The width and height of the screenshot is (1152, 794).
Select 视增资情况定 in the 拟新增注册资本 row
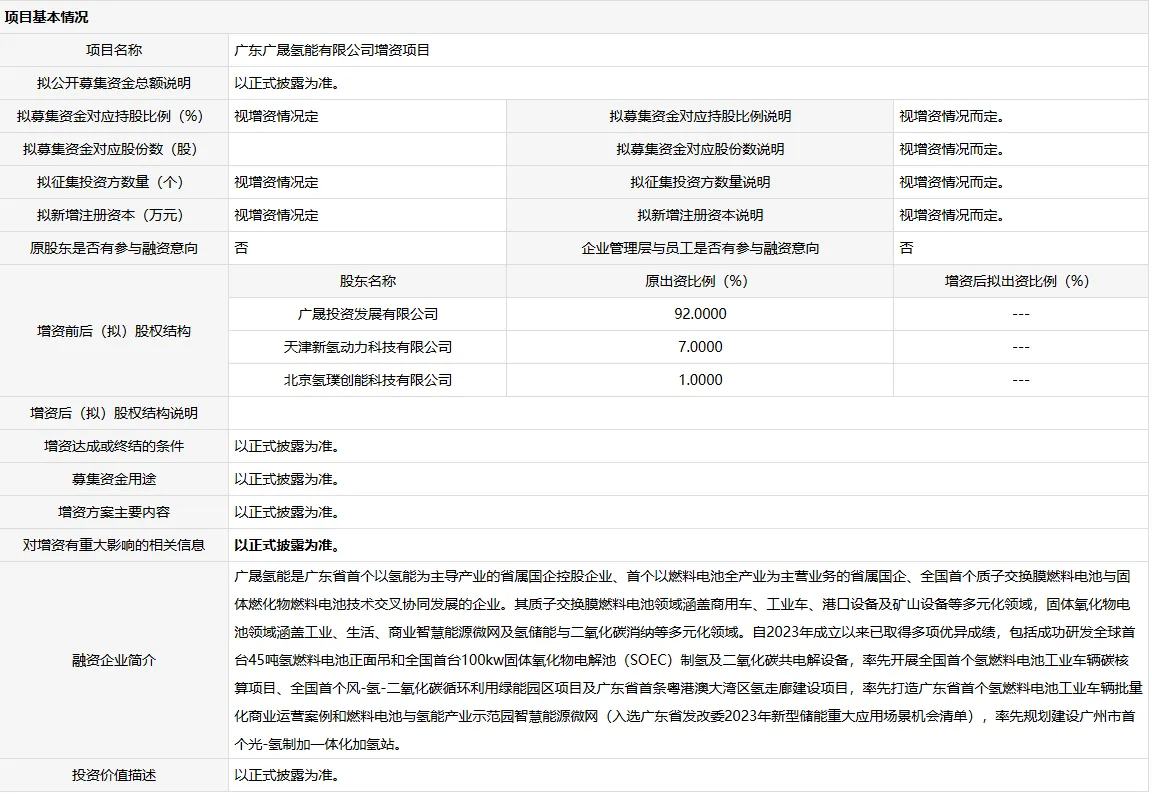coord(276,215)
